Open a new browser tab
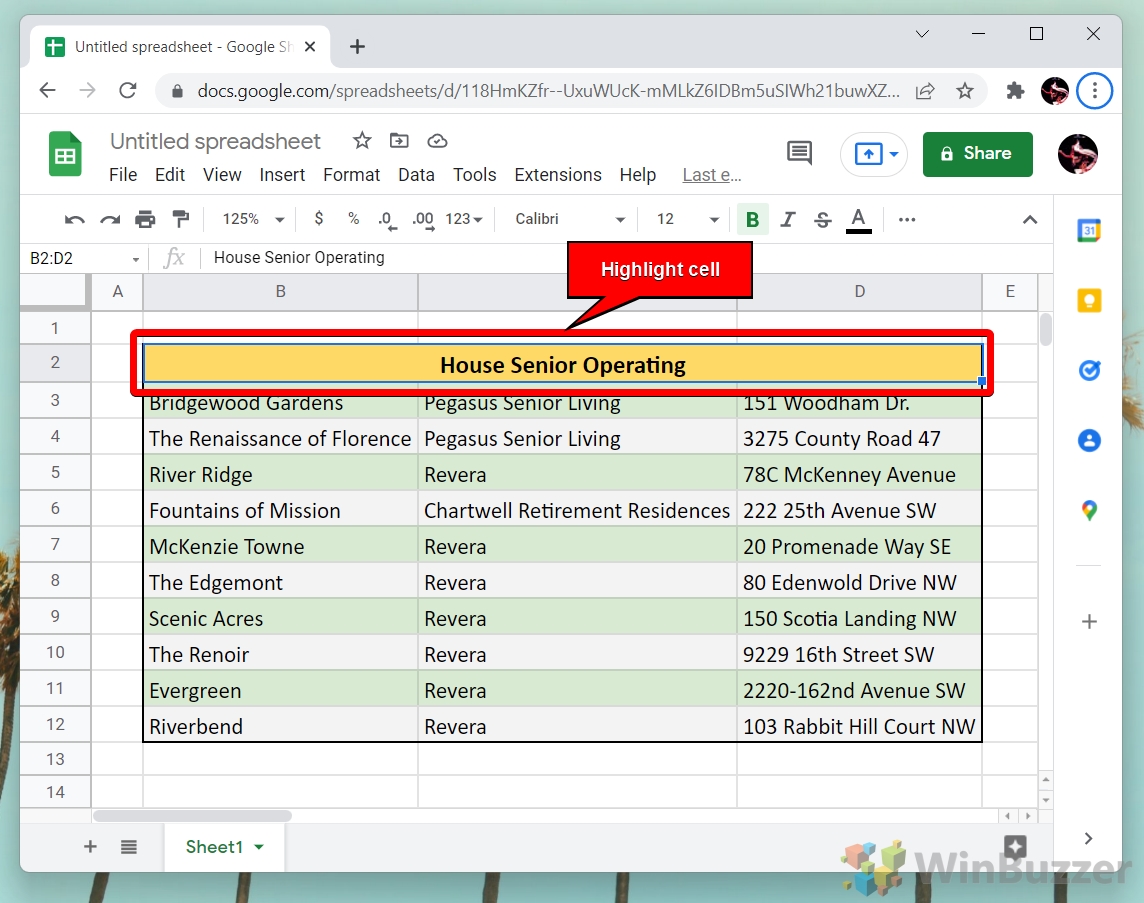The width and height of the screenshot is (1144, 903). (x=357, y=47)
